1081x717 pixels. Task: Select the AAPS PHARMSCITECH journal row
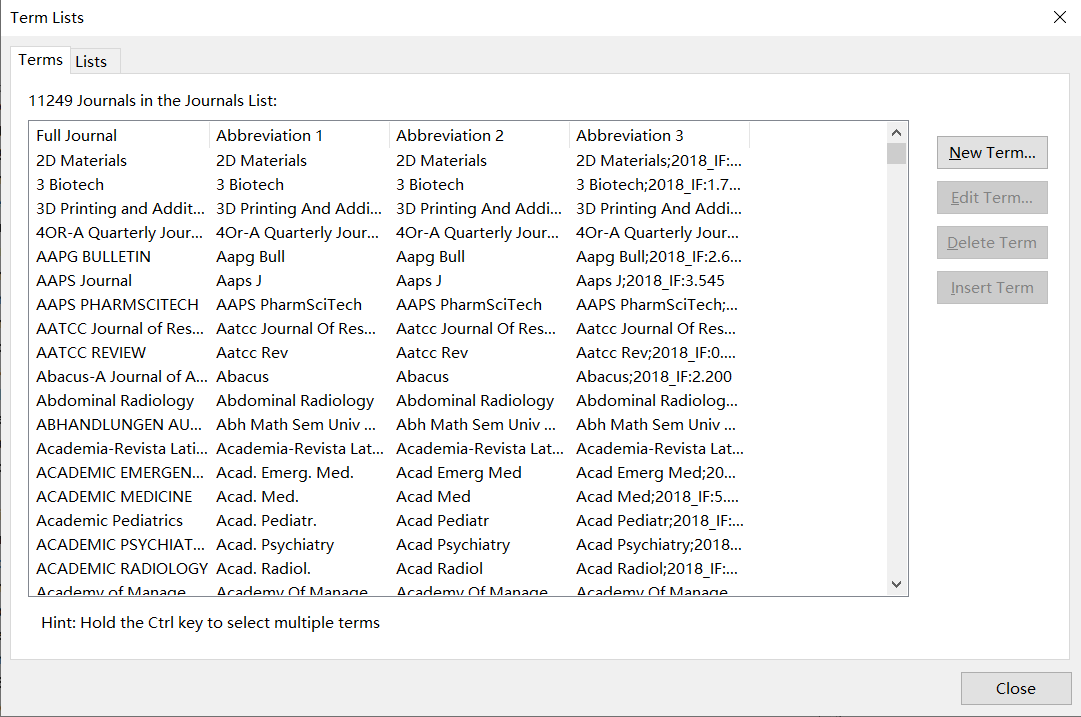[x=117, y=305]
